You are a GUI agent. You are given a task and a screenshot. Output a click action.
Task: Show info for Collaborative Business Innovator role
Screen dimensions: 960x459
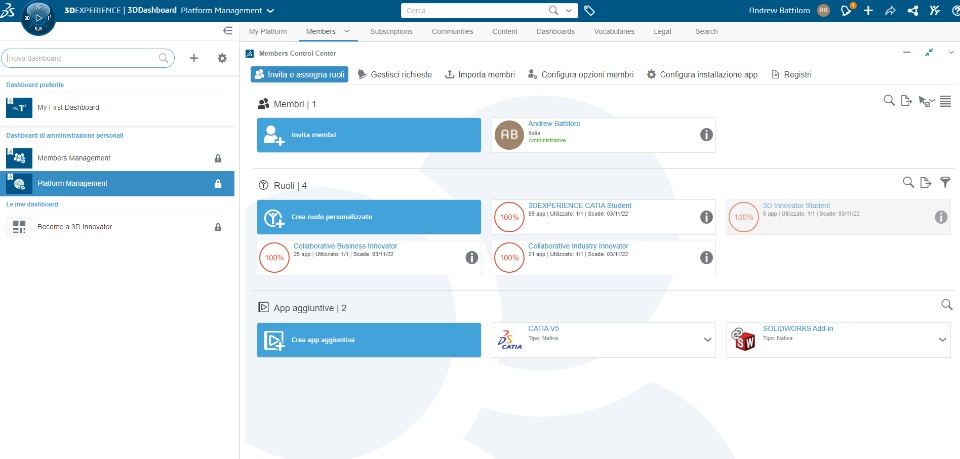(x=471, y=258)
